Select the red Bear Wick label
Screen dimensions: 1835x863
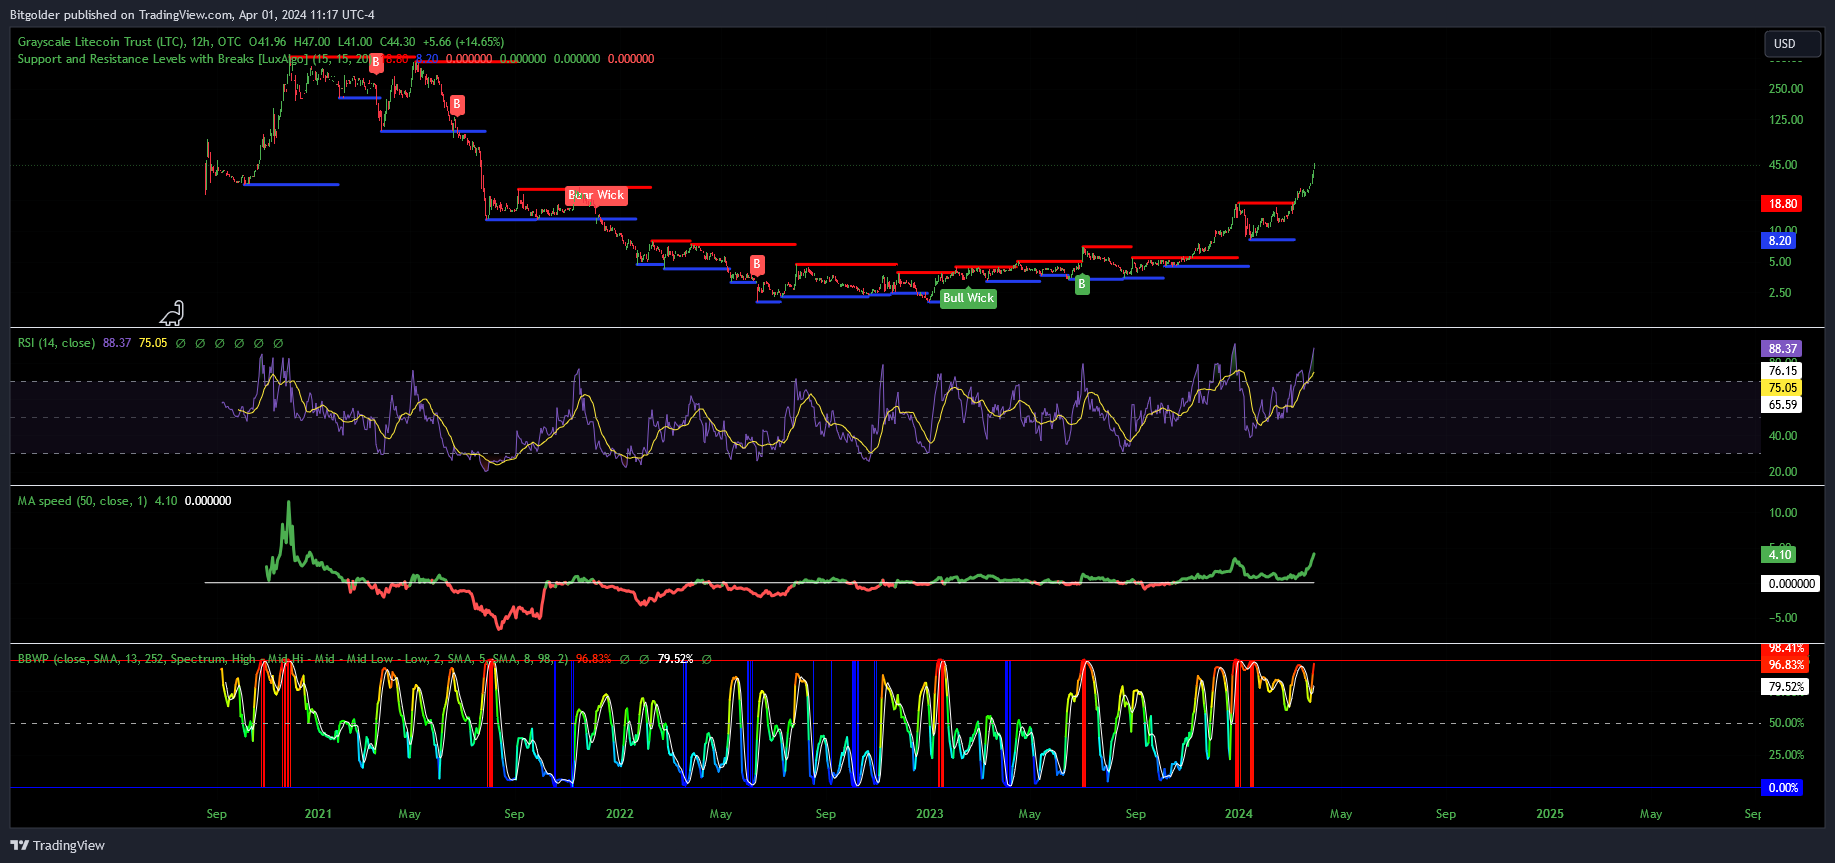click(x=596, y=195)
